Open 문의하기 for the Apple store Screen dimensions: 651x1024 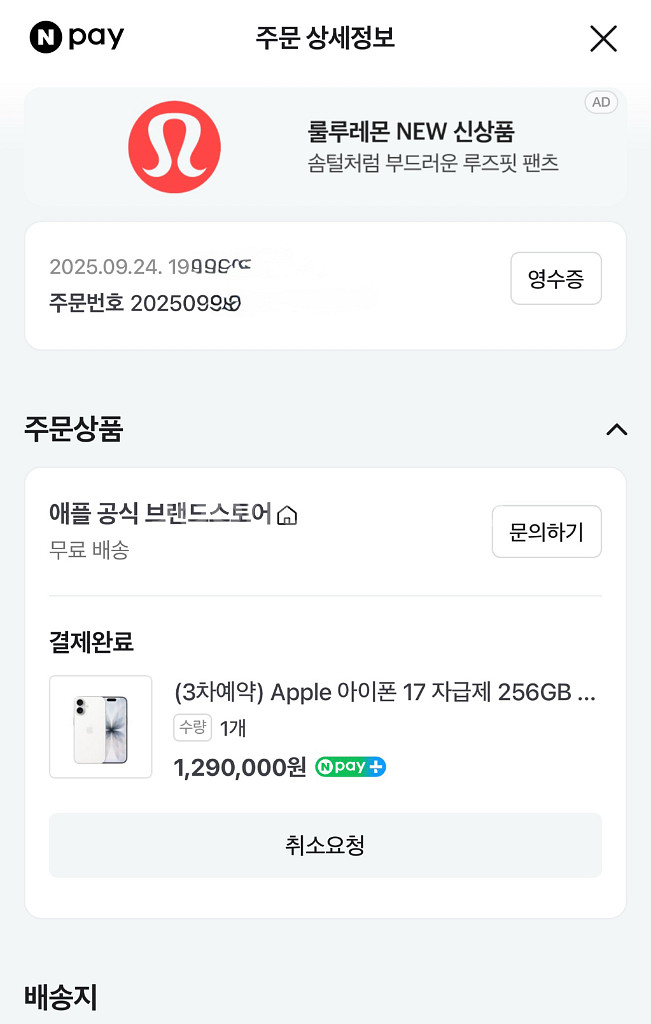[546, 531]
